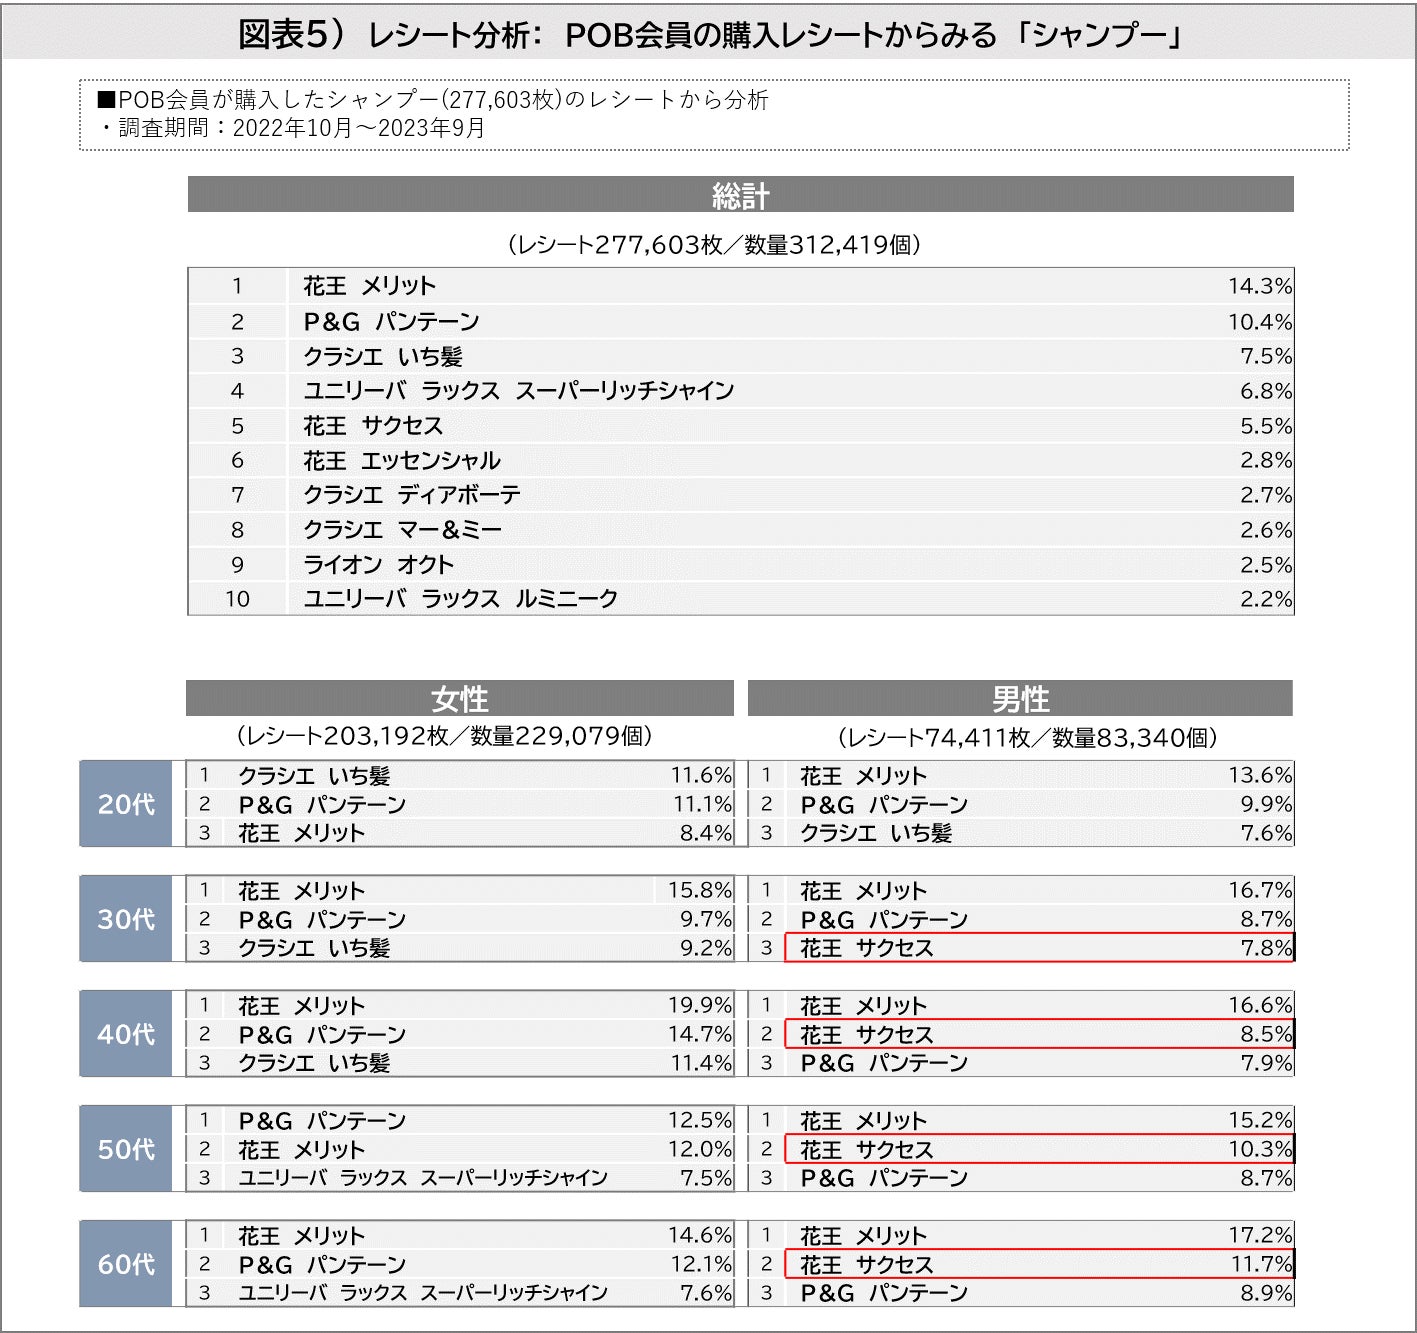Image resolution: width=1417 pixels, height=1333 pixels.
Task: Click the red-outlined 花王 サクセス 11.7% row
Action: pos(1038,1265)
